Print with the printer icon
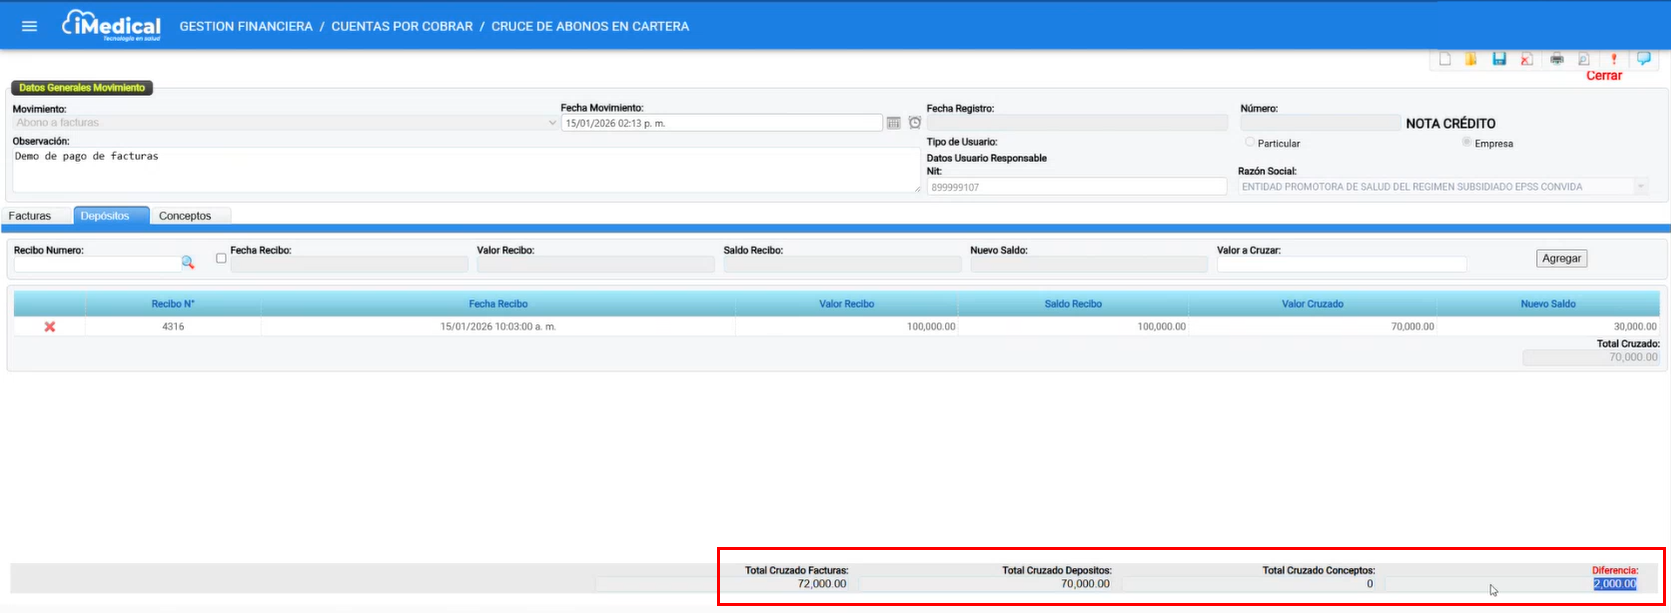Screen dimensions: 1671x613 1557,59
